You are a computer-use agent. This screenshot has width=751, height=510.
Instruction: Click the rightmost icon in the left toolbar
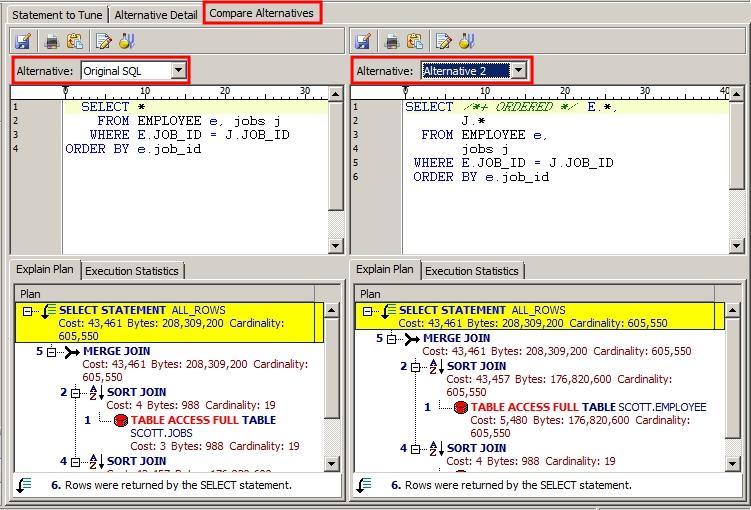pyautogui.click(x=126, y=41)
